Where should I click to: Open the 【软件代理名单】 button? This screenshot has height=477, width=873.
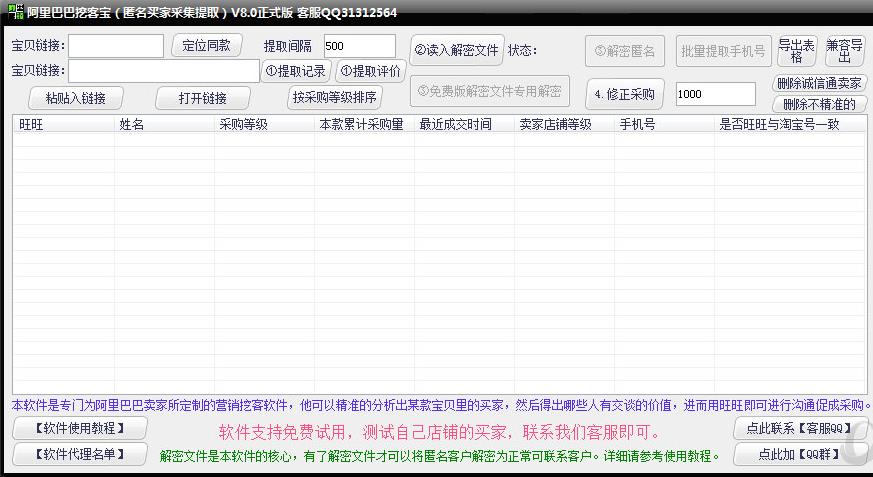coord(80,454)
